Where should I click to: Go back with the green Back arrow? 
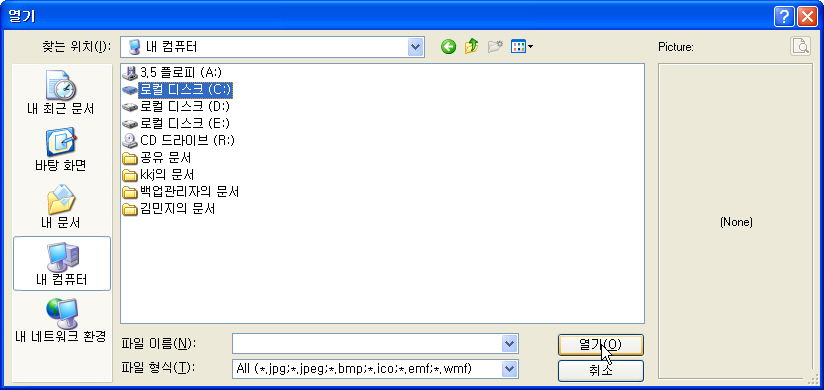[x=448, y=47]
